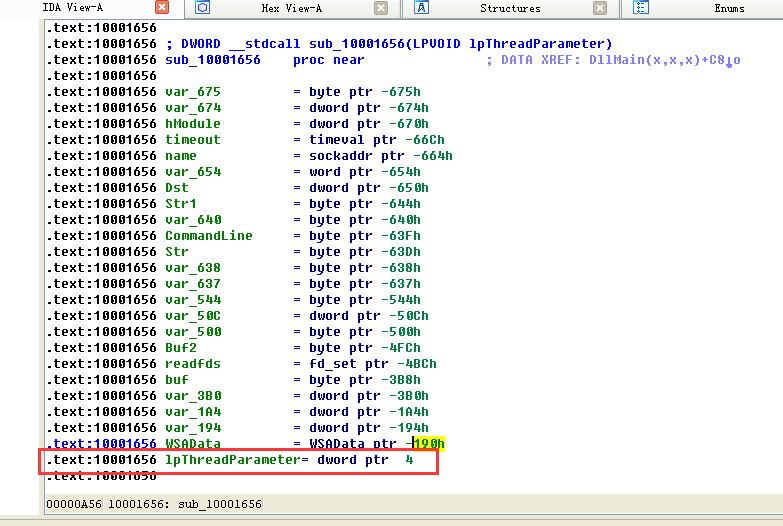Close the Hex View-A tab
The image size is (783, 526).
point(381,8)
